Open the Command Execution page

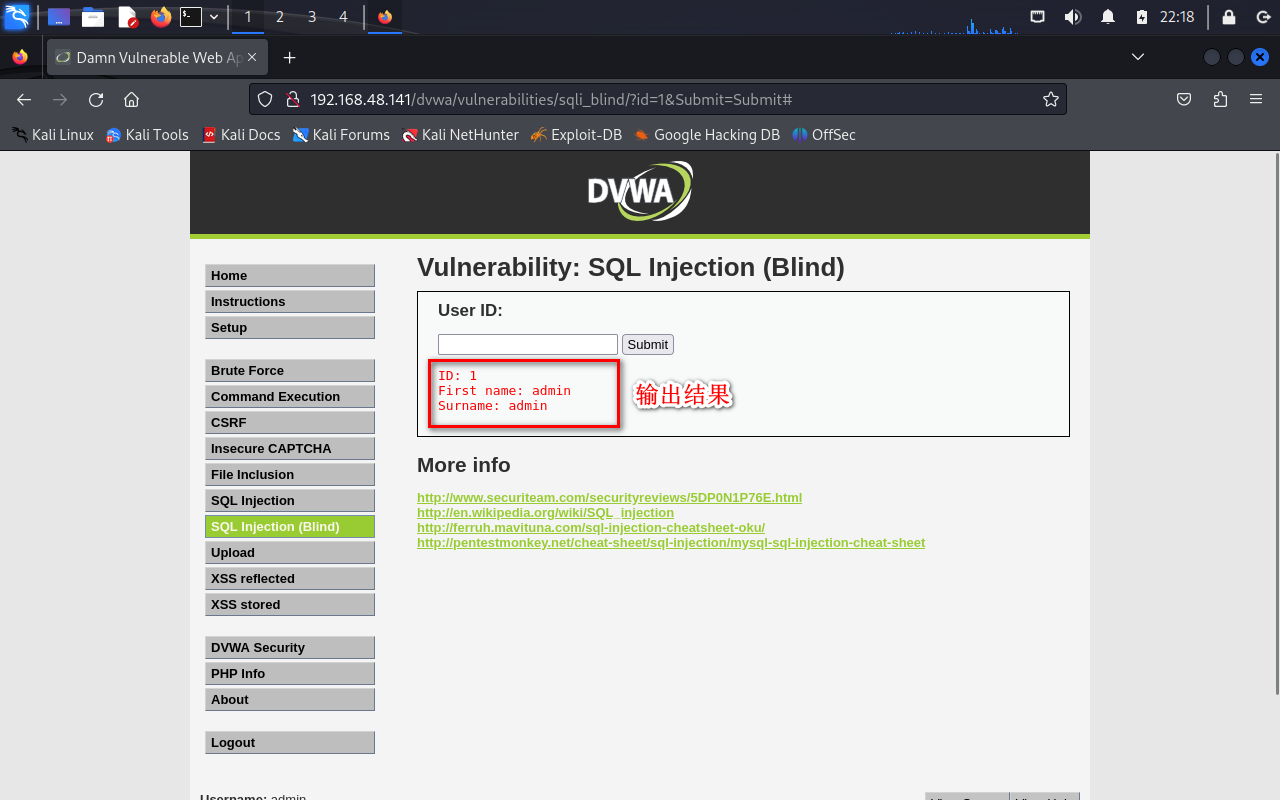(x=290, y=397)
